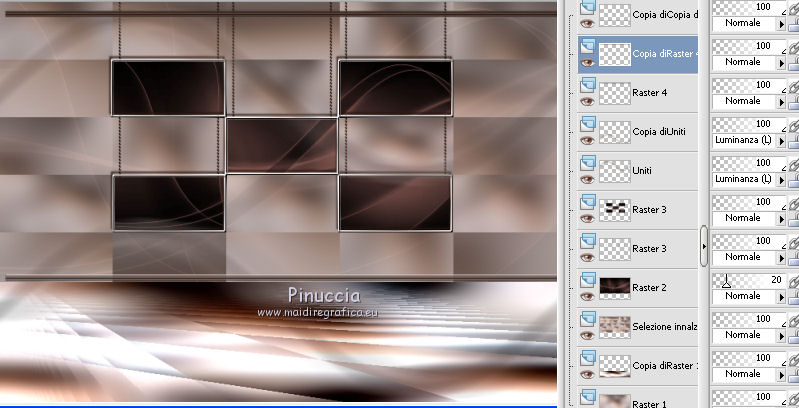Click the raster layer type icon of Raster 4
799x408 pixels.
(588, 85)
